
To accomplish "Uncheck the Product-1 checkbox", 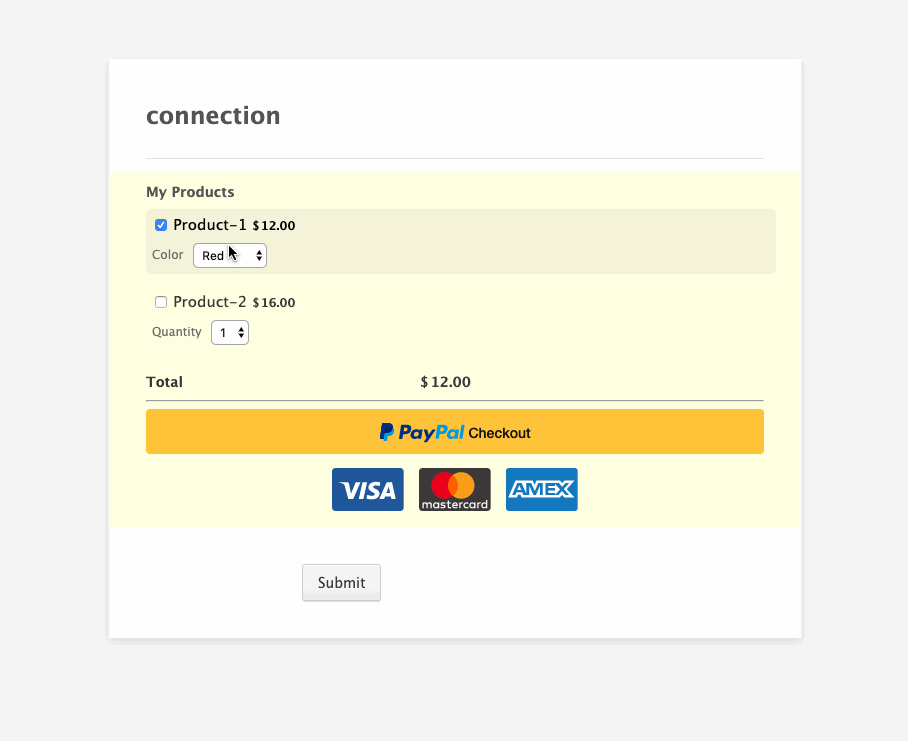I will coord(161,225).
